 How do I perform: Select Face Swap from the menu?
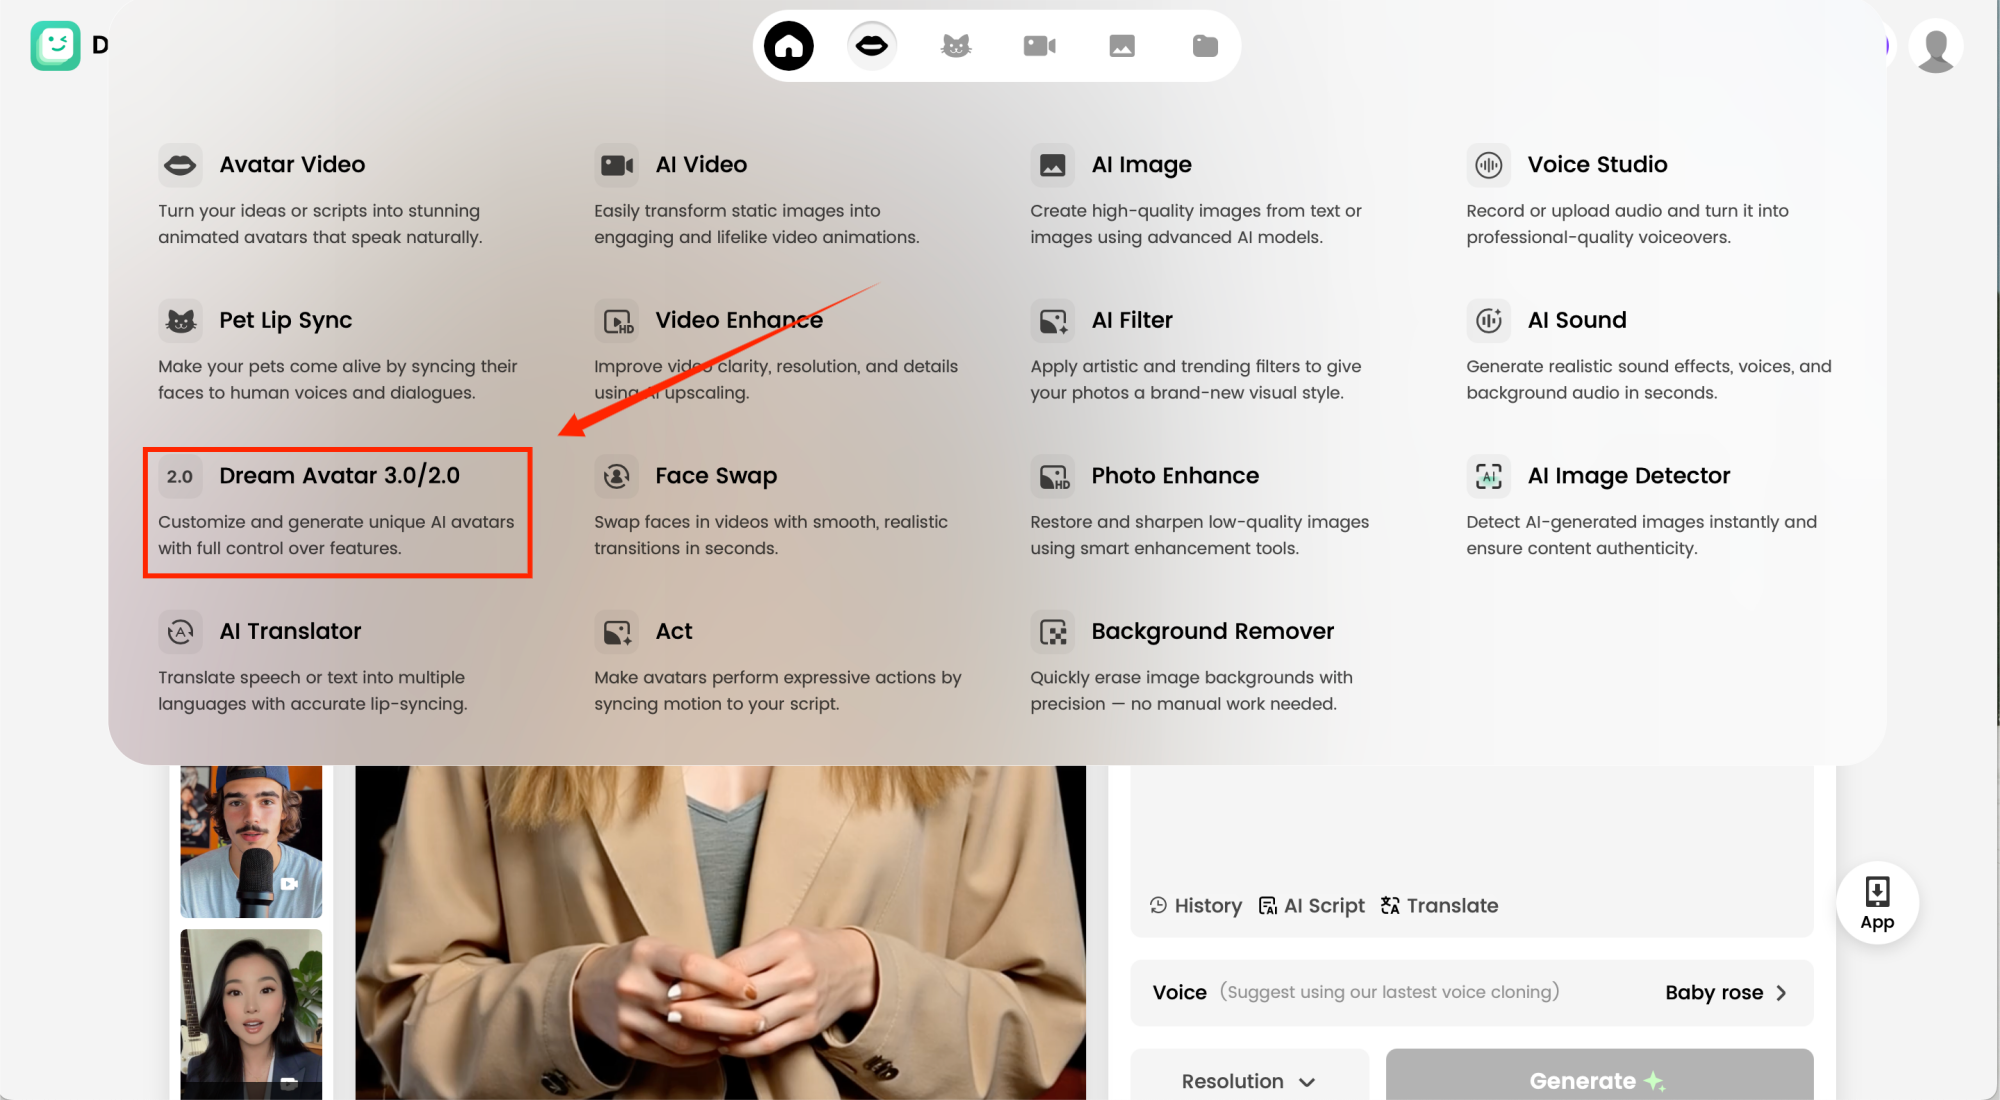pyautogui.click(x=715, y=476)
